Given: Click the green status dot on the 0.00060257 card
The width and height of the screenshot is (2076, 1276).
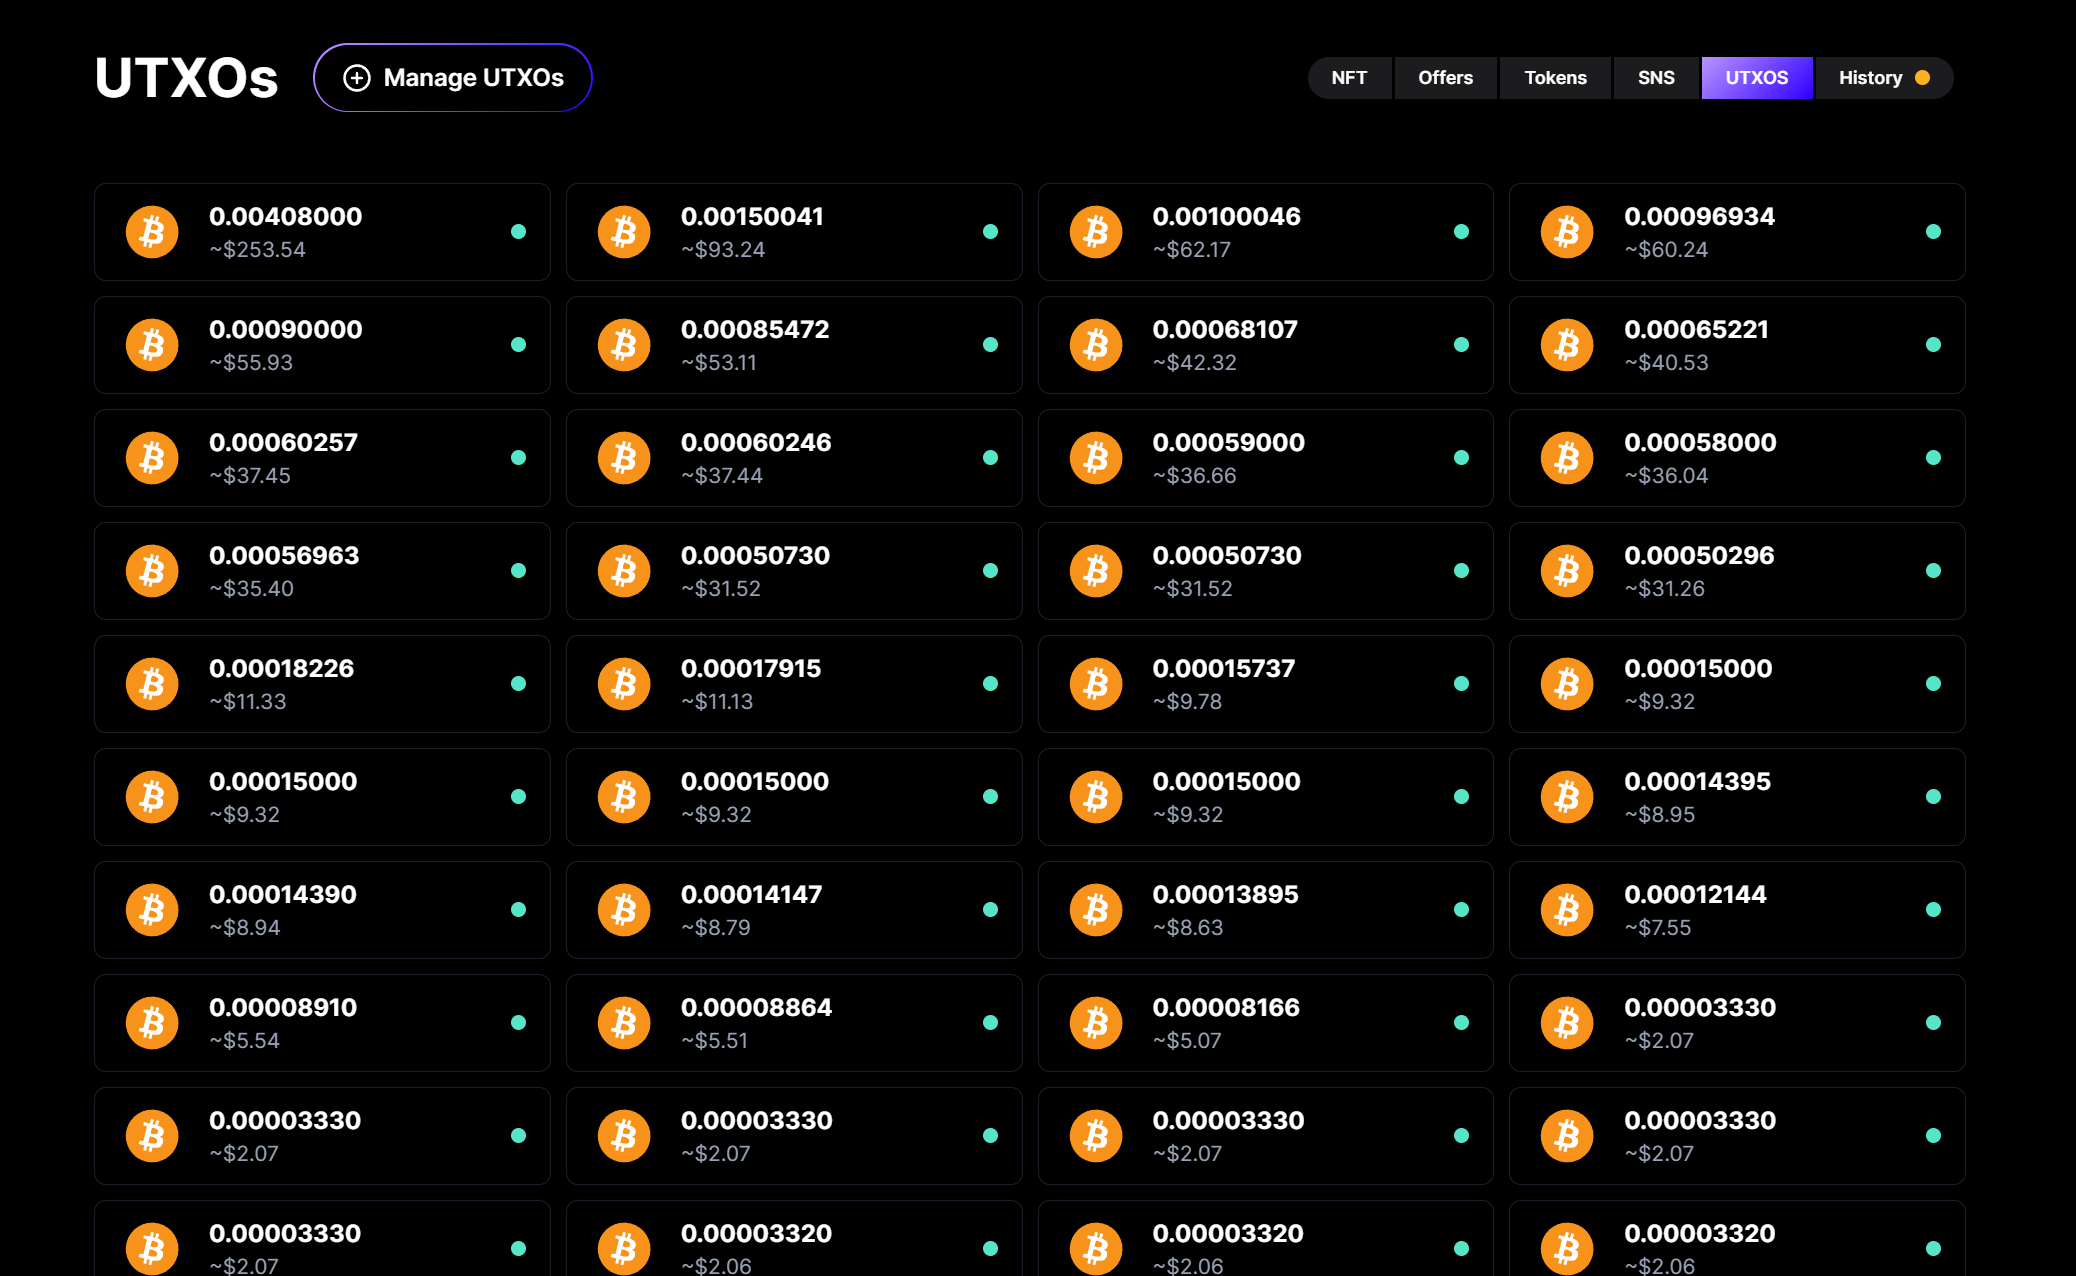Looking at the screenshot, I should point(518,458).
